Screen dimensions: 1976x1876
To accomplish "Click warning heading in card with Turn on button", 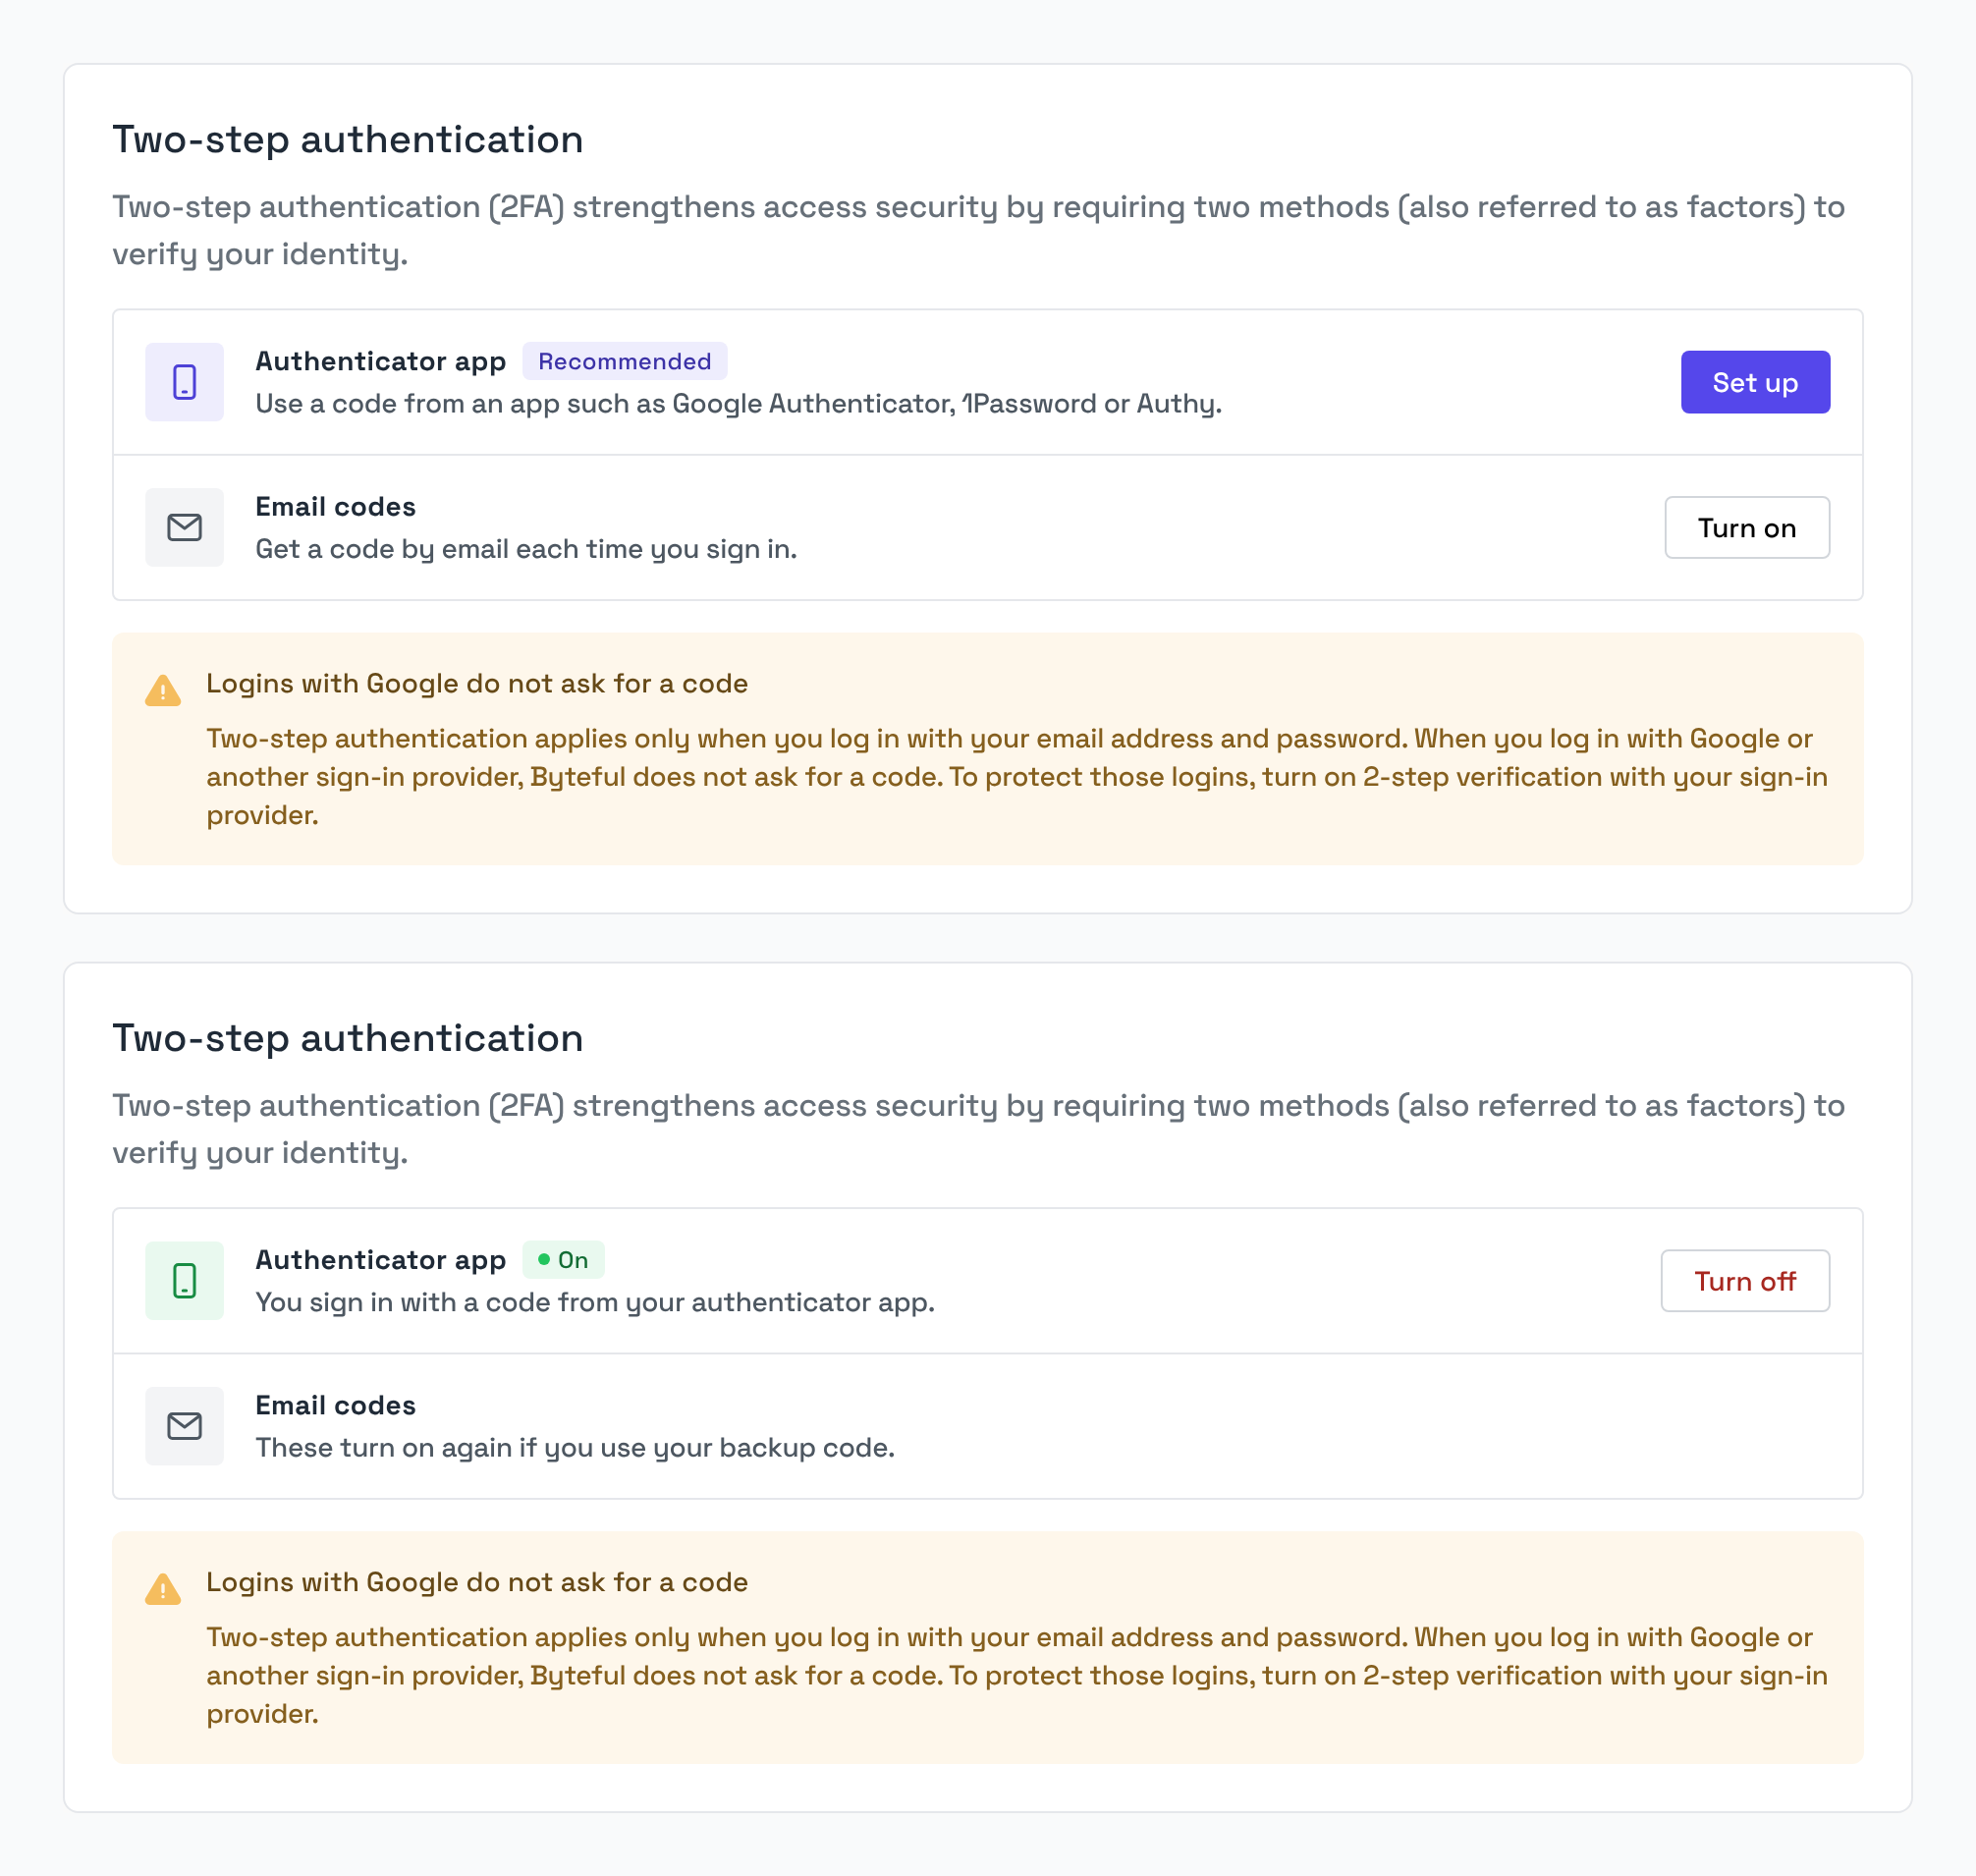I will pos(477,684).
